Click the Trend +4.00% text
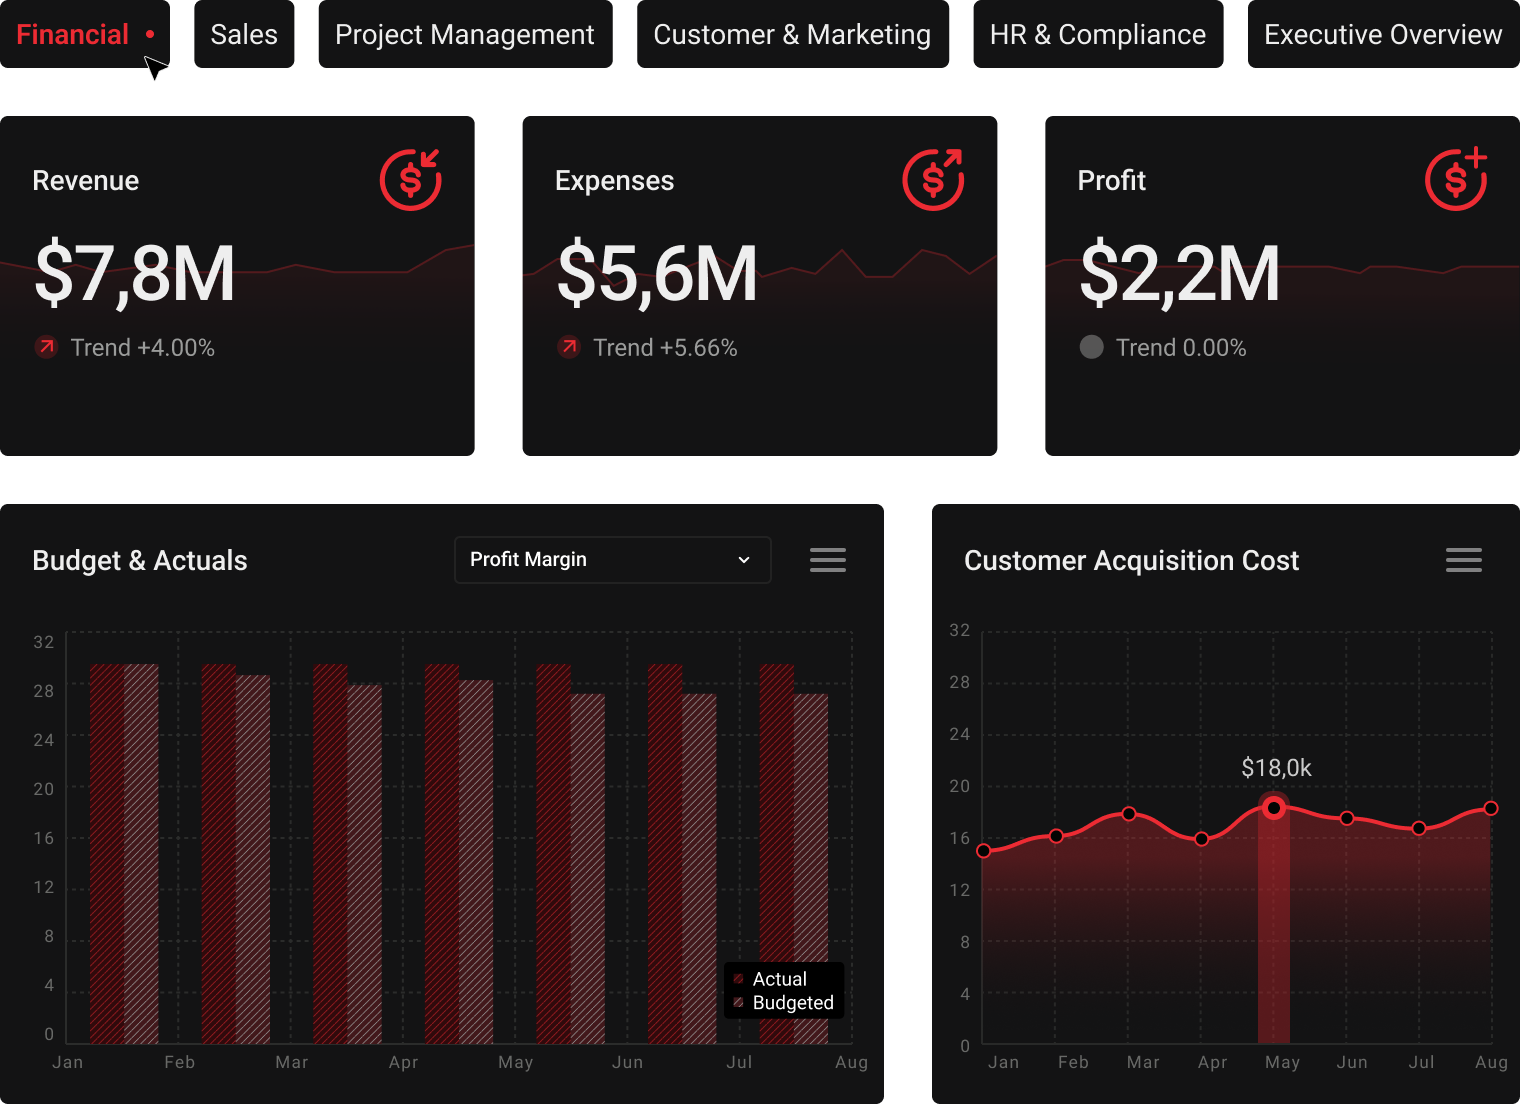This screenshot has height=1104, width=1520. pyautogui.click(x=143, y=348)
